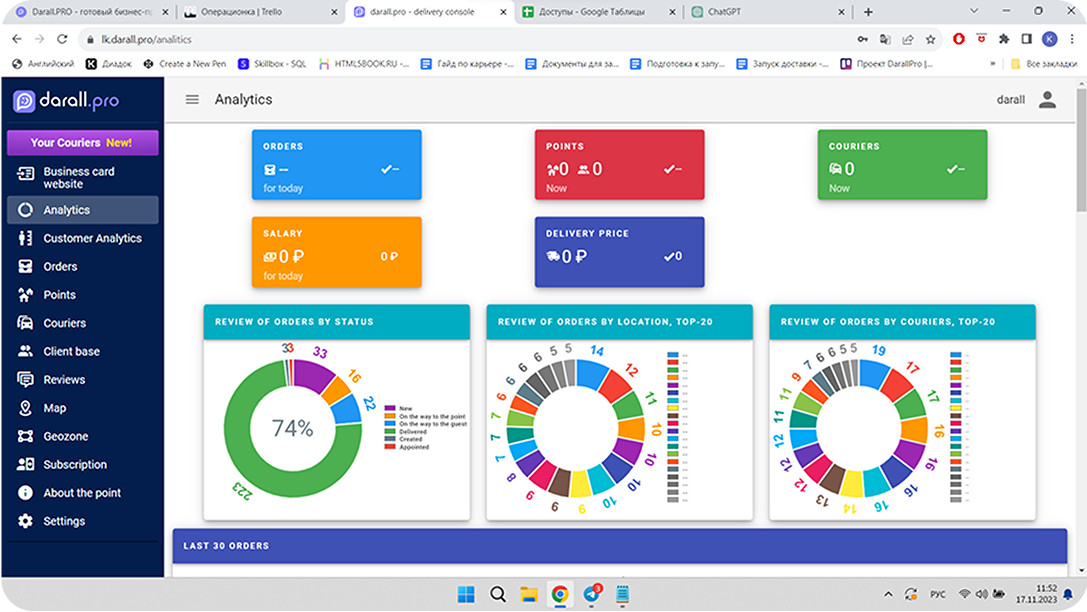Click the 'Your Couriers New!' button

pos(82,143)
